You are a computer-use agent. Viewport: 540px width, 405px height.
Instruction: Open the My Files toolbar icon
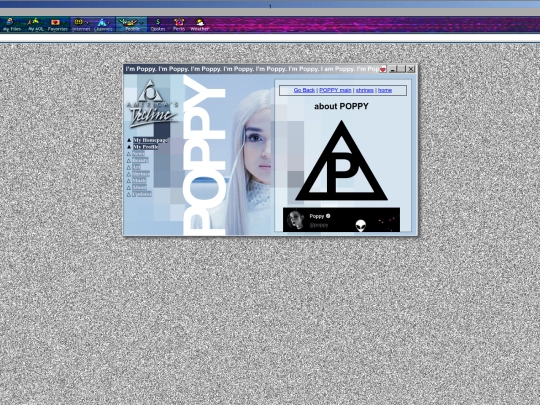coord(10,22)
